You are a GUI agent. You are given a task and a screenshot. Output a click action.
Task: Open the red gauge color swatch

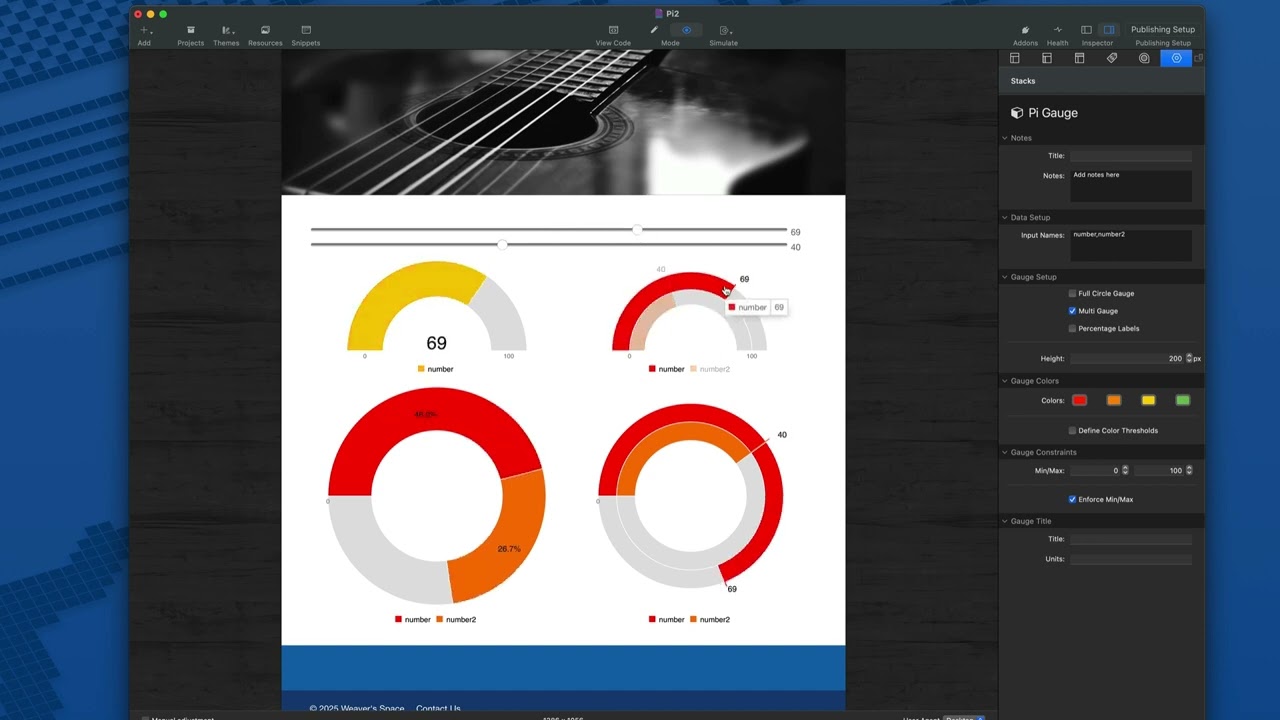[1080, 400]
